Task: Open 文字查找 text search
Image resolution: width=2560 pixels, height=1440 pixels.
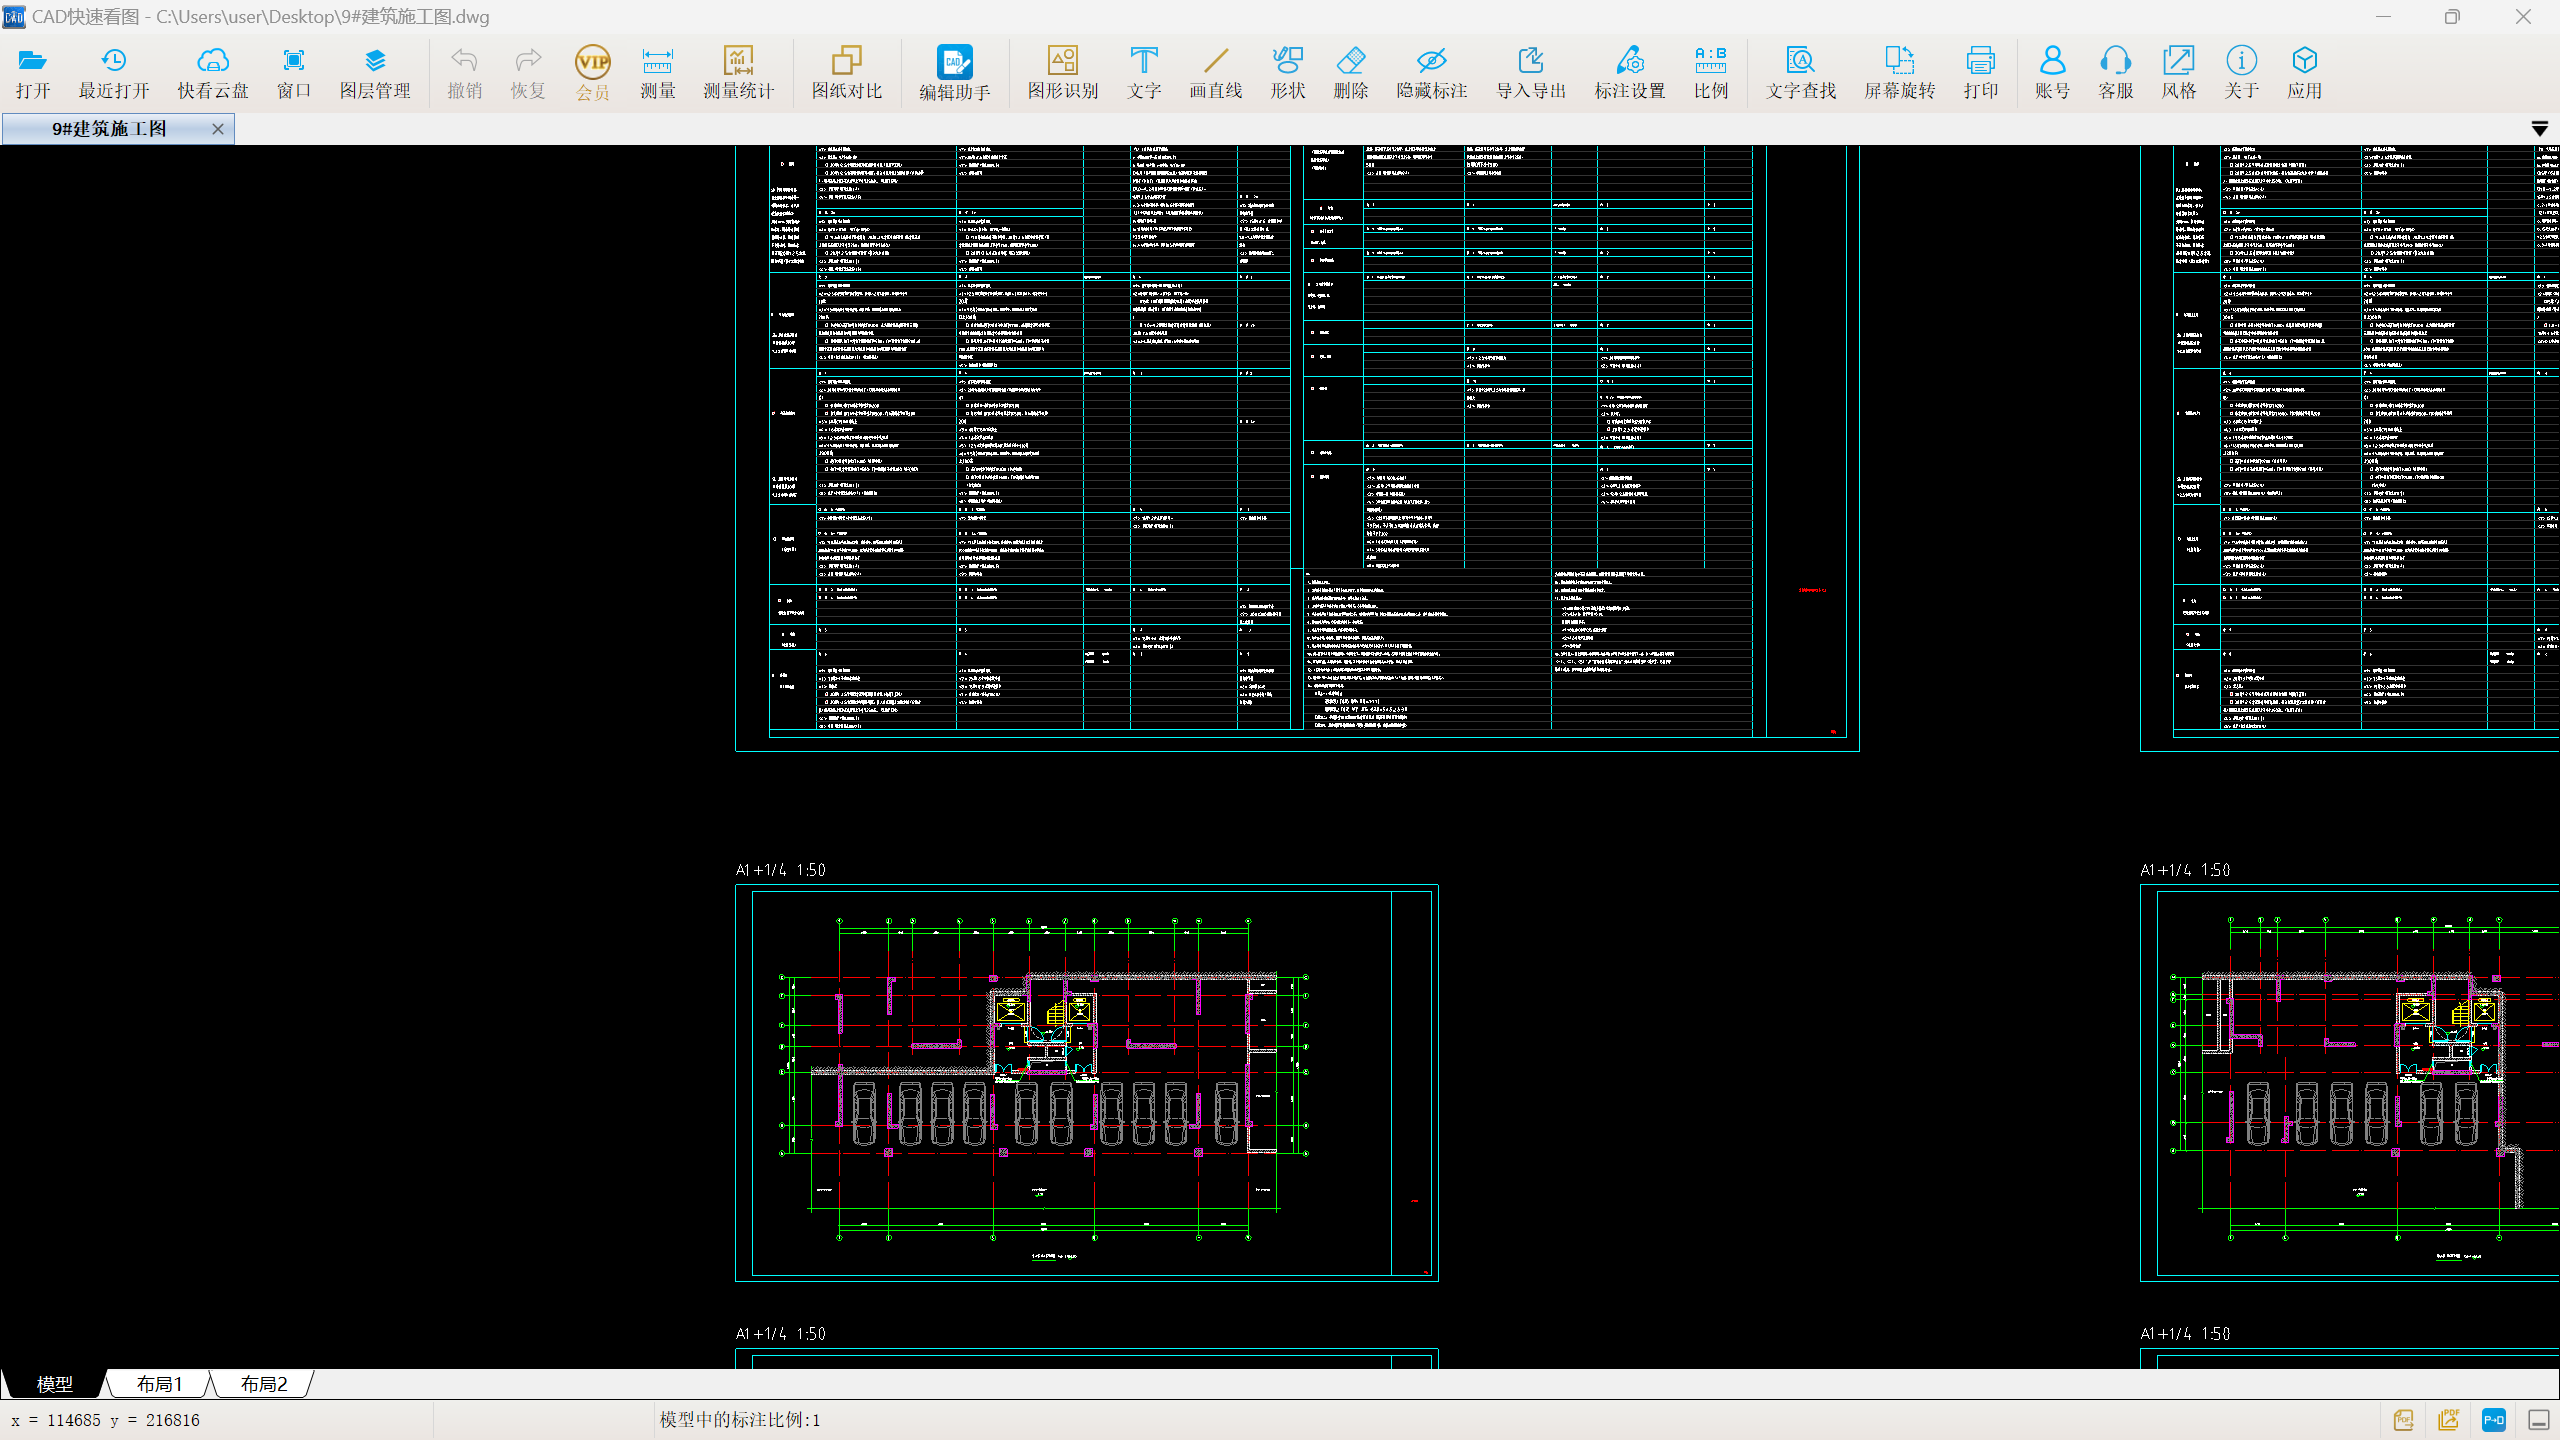Action: coord(1801,72)
